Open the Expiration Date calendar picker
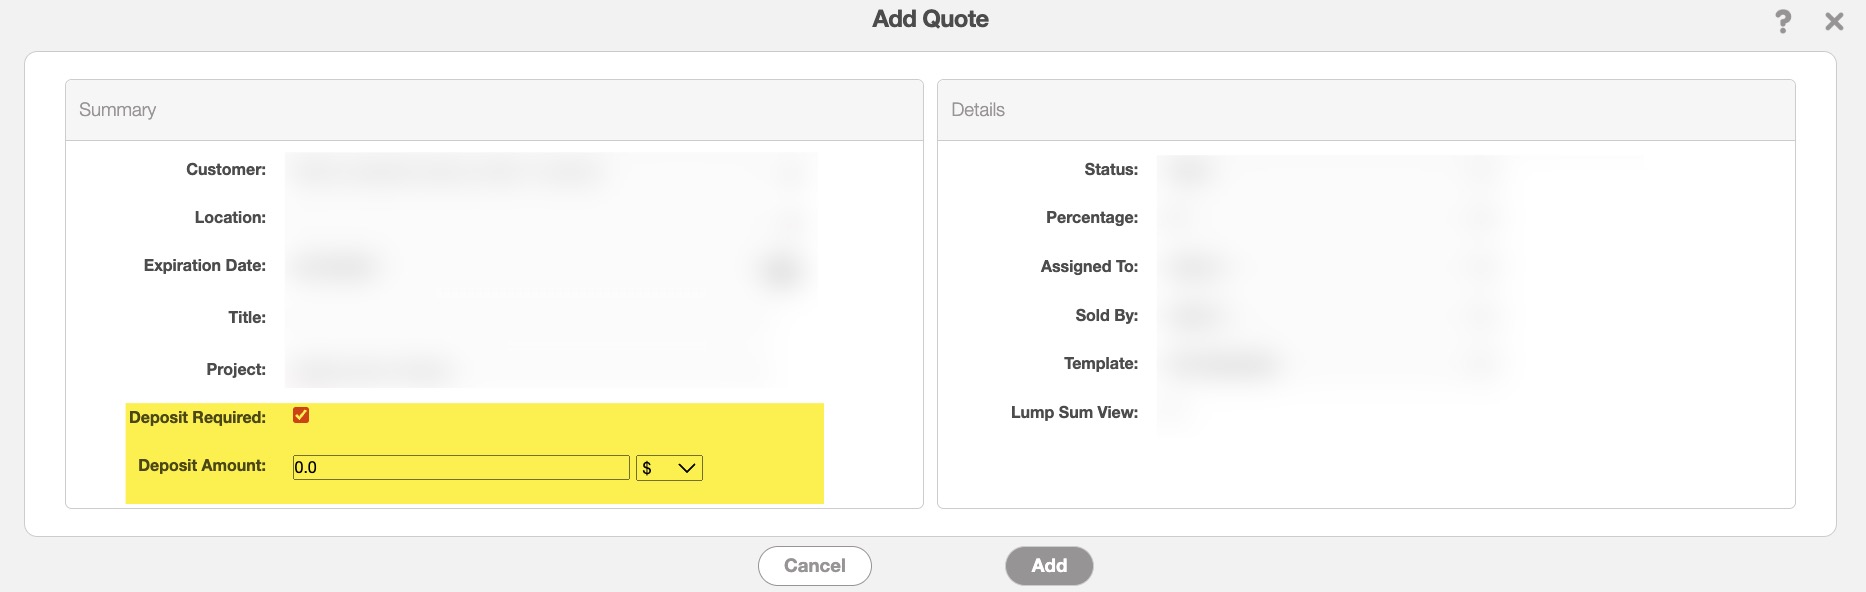Screen dimensions: 1866x592 coord(780,268)
